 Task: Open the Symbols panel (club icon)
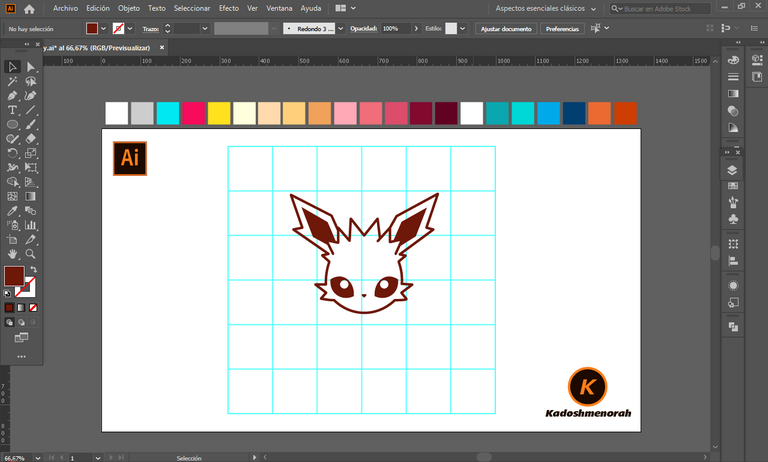pyautogui.click(x=733, y=219)
